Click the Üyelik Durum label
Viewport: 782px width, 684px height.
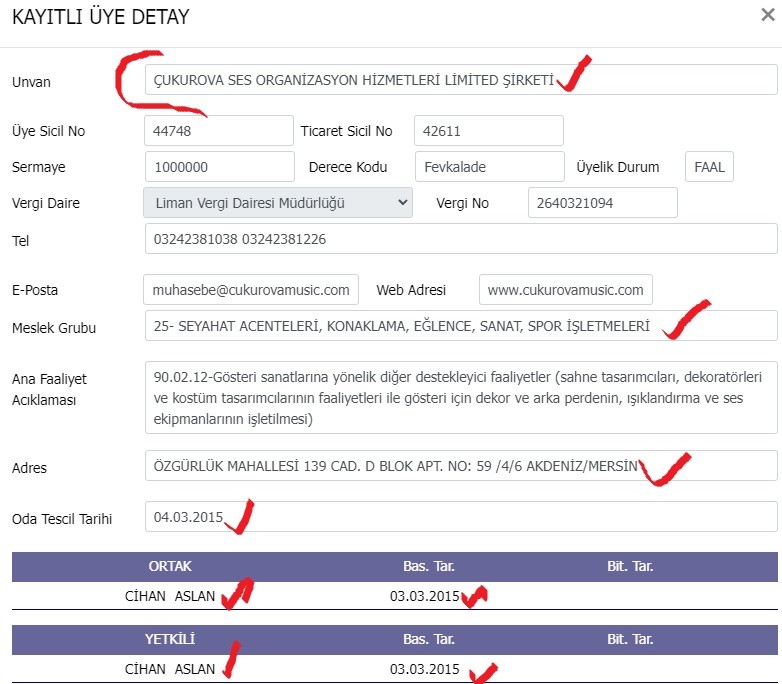618,167
